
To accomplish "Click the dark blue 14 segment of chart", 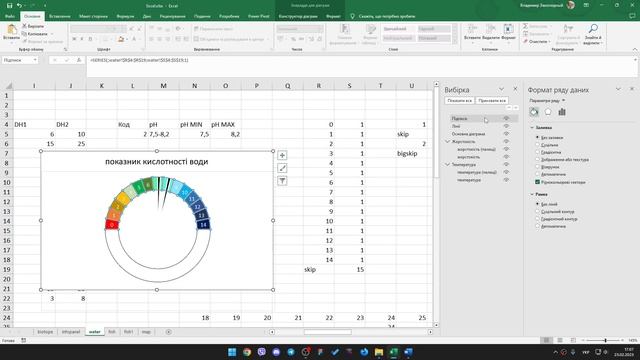I will [203, 224].
